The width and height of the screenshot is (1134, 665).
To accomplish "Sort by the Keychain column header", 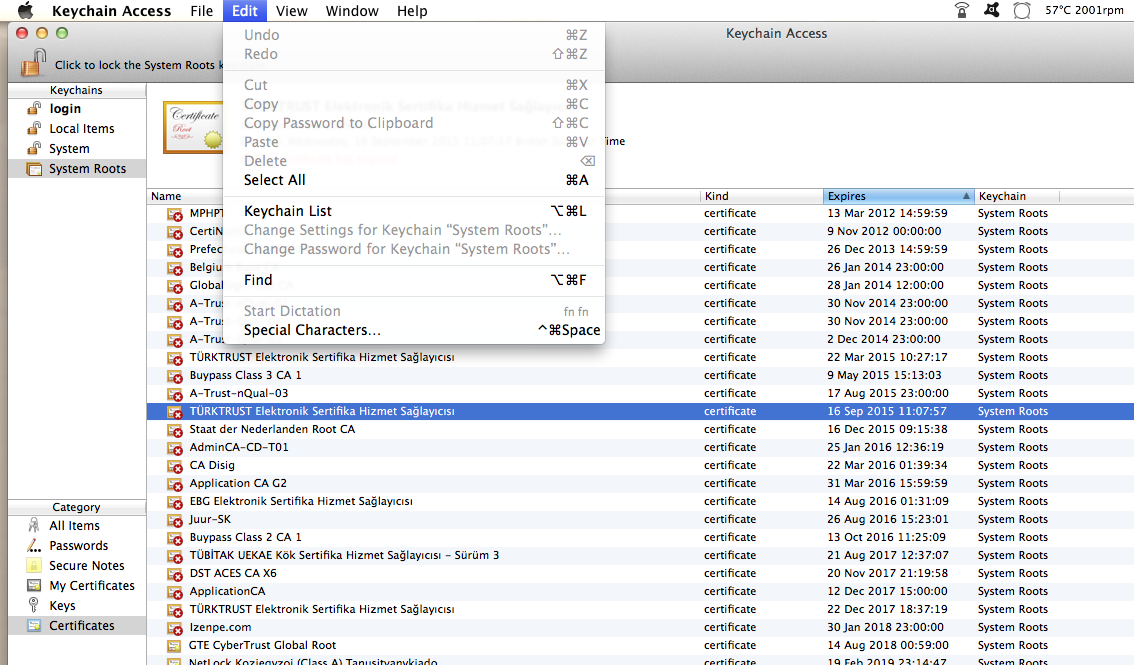I will [x=1016, y=196].
